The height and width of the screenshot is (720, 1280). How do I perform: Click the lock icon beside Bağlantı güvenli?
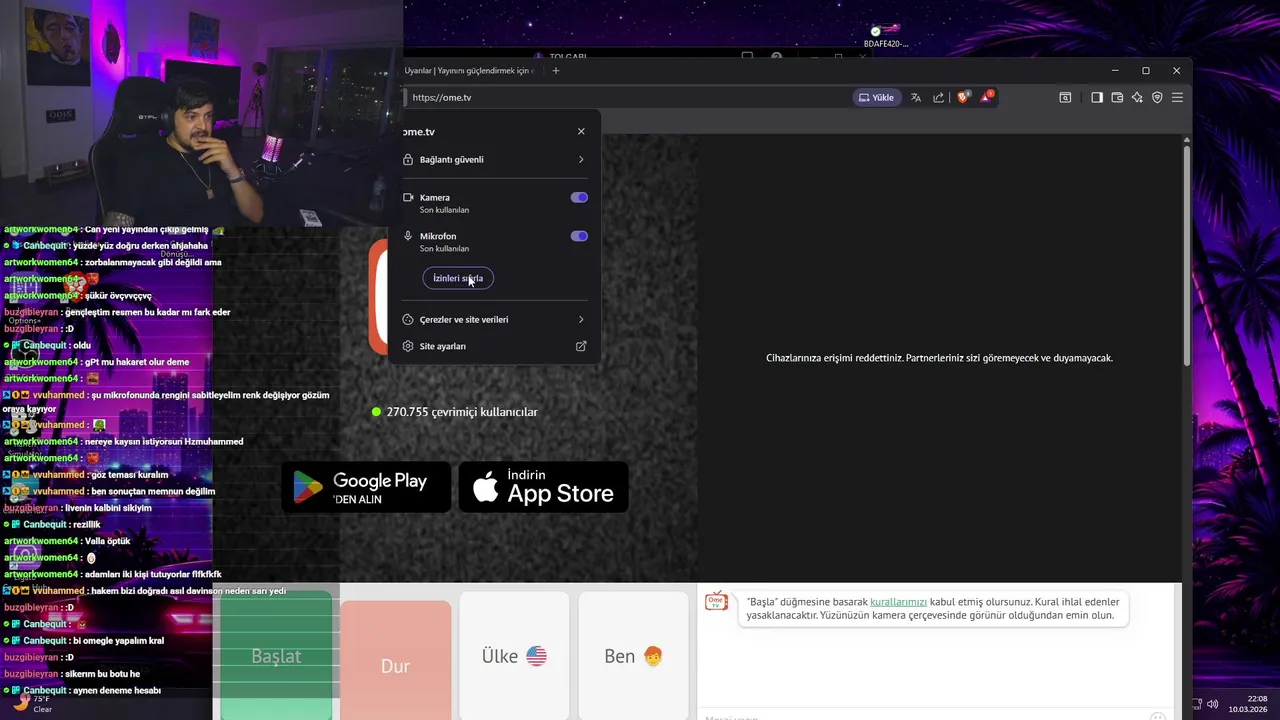[408, 160]
